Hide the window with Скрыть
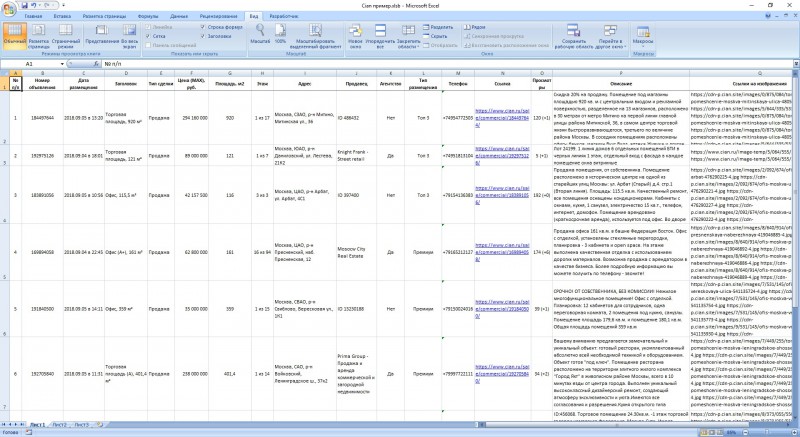 (x=435, y=36)
